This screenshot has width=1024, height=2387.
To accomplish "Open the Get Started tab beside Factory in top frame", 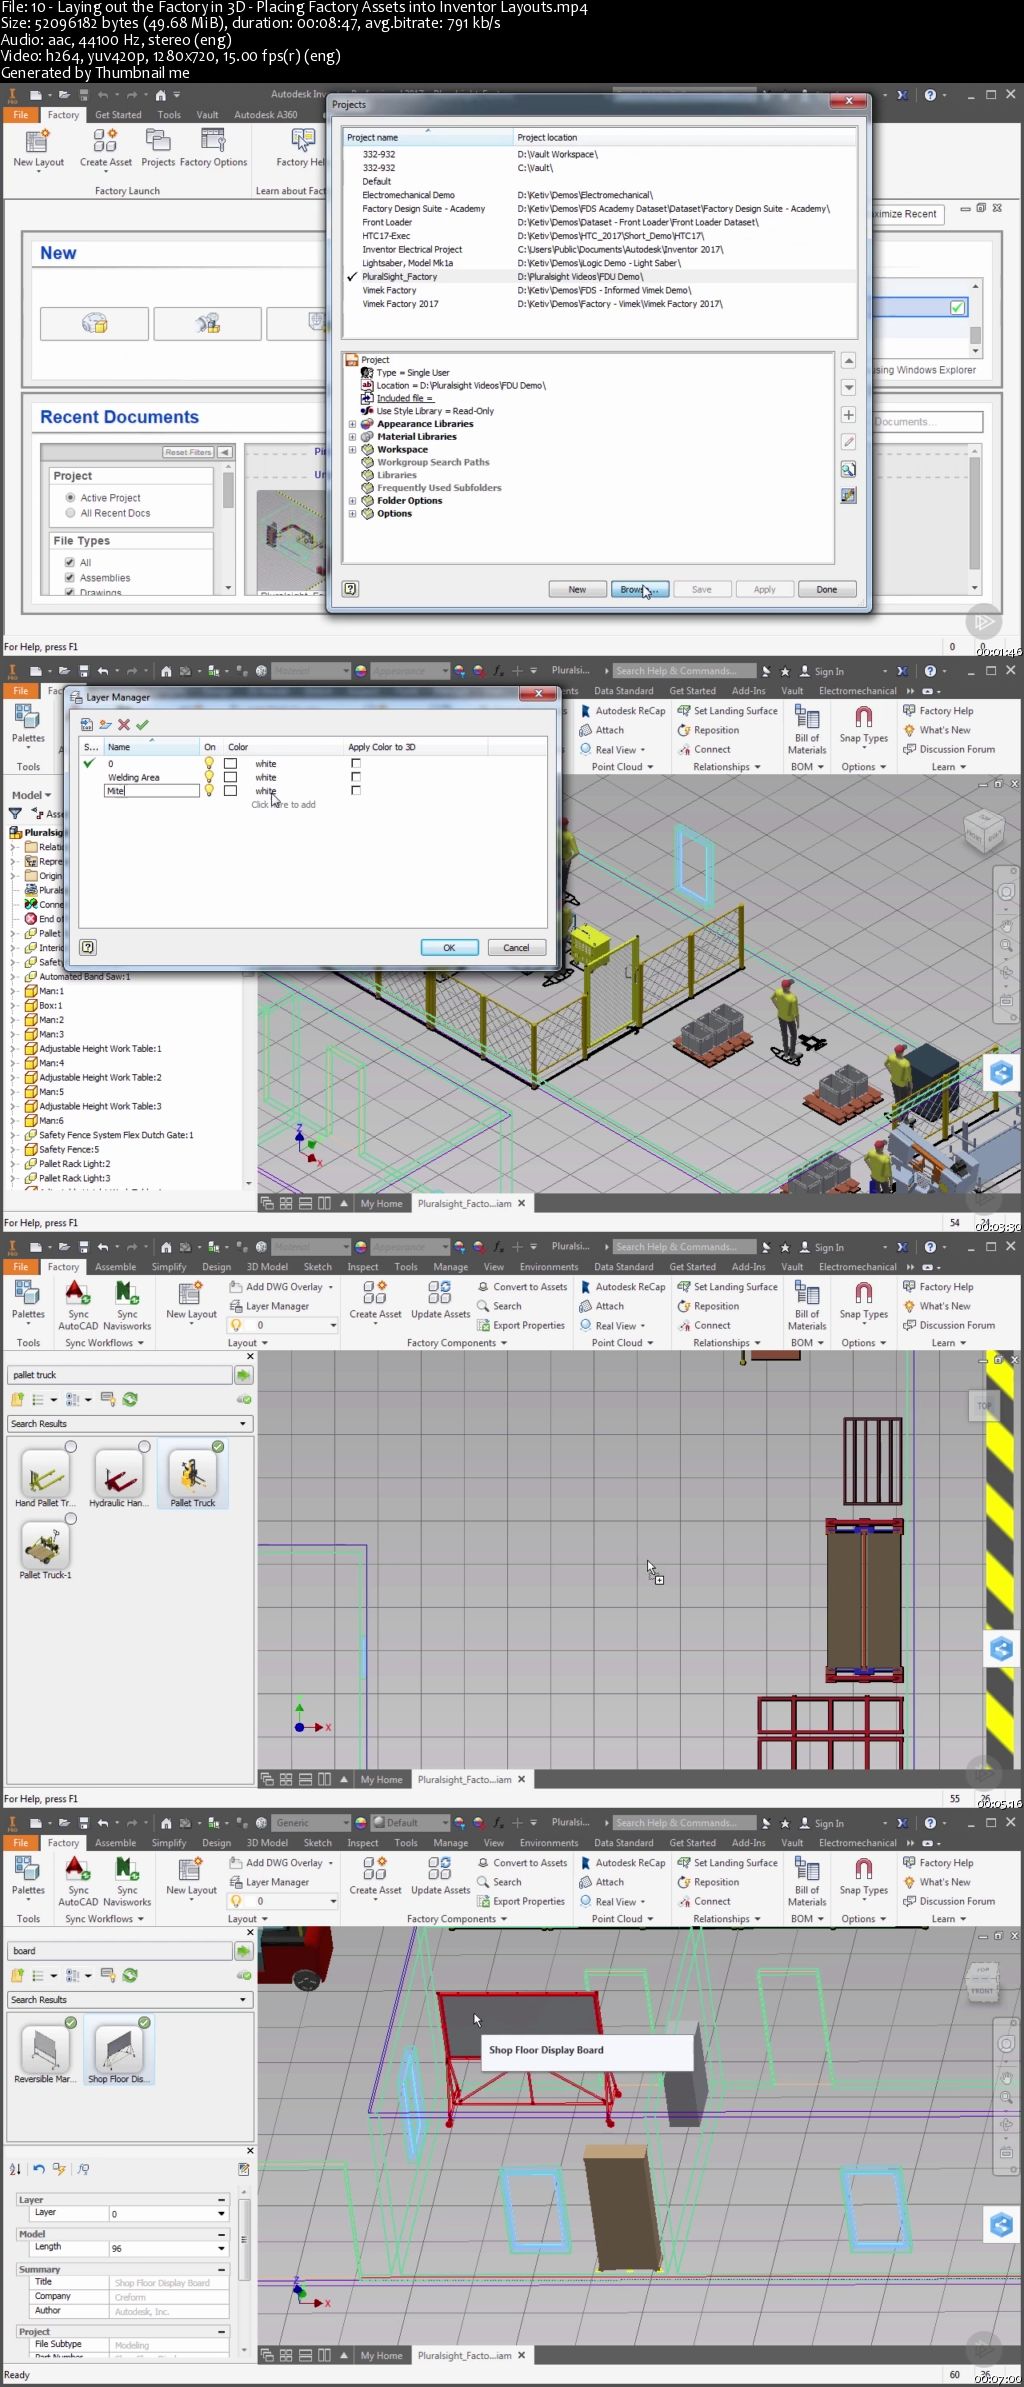I will coord(118,115).
